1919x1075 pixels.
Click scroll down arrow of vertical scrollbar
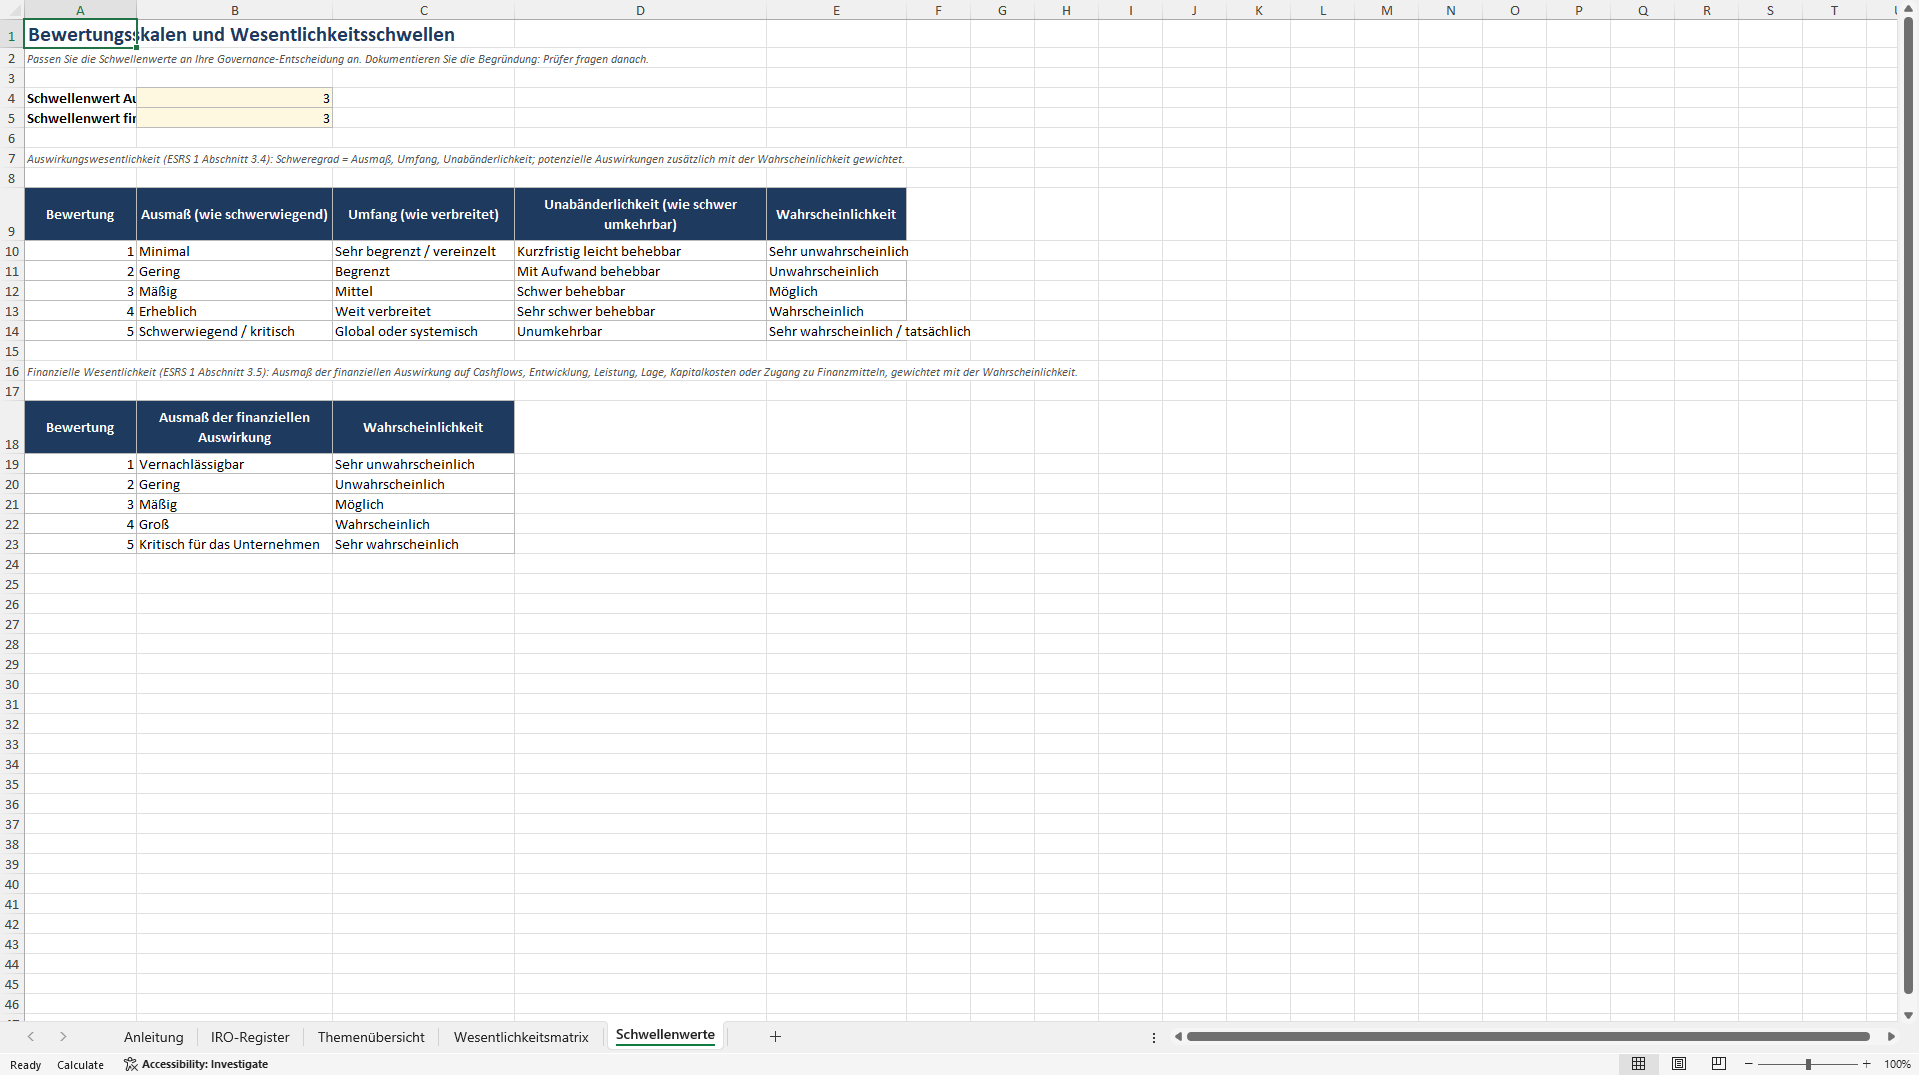pos(1908,1015)
